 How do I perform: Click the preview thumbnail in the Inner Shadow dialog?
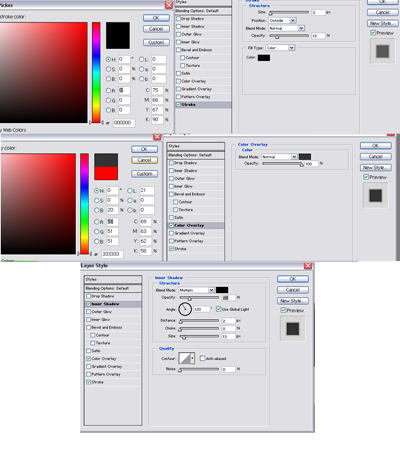coord(293,329)
